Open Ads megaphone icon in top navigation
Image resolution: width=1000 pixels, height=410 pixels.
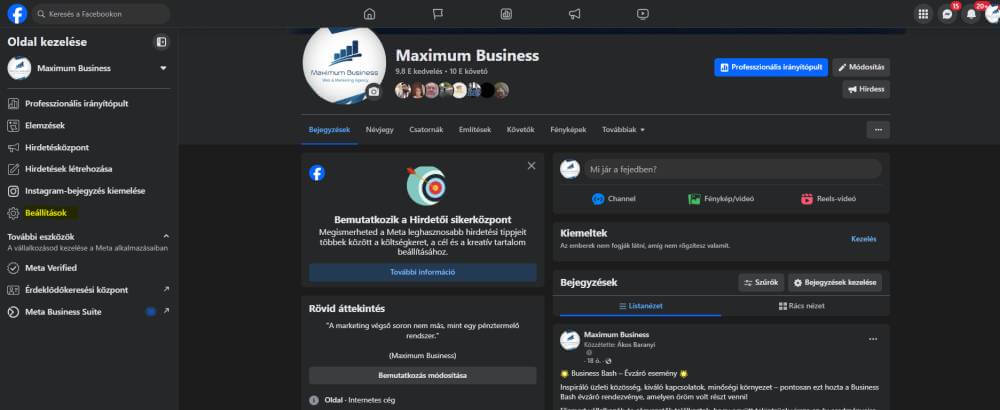click(575, 14)
